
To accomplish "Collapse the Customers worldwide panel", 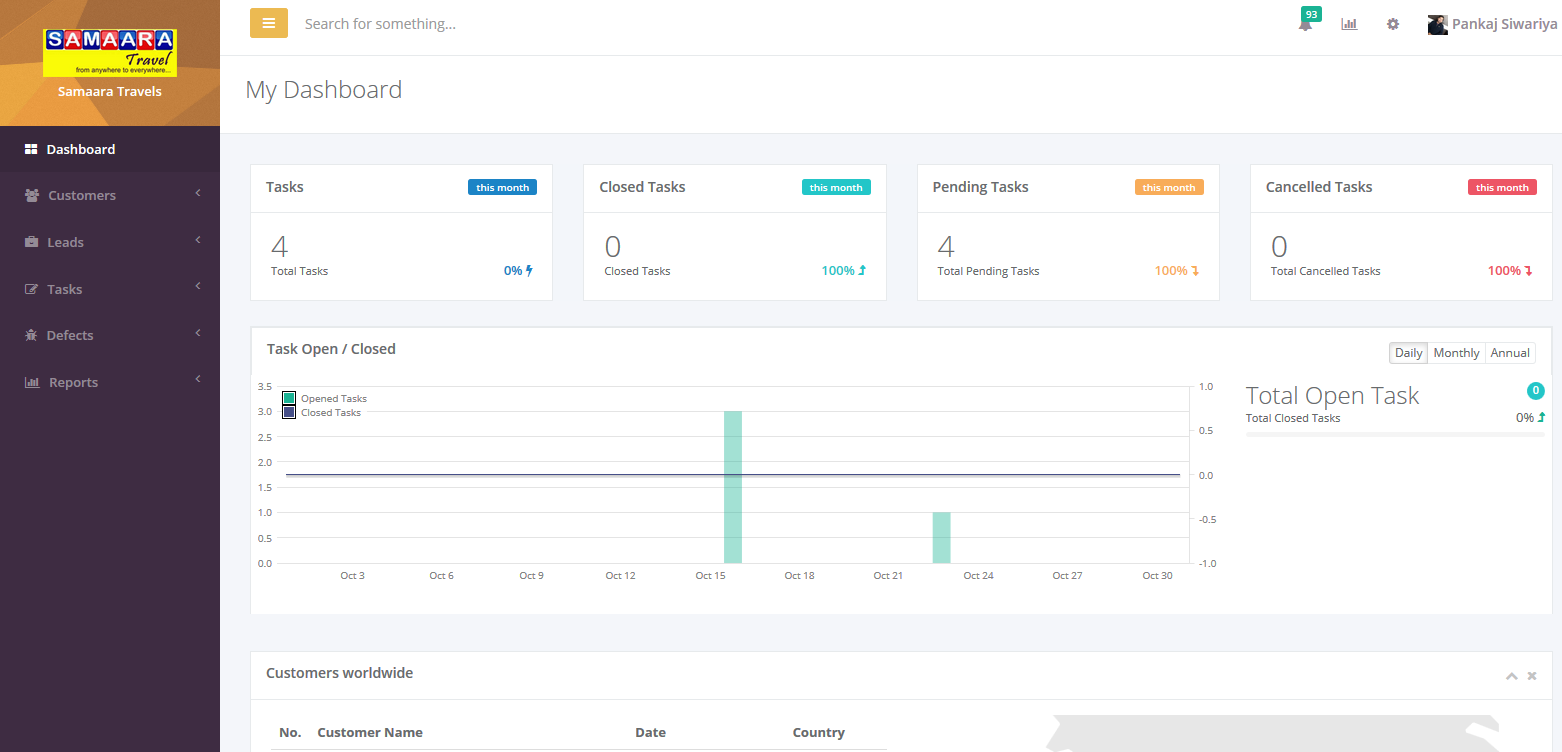I will (1511, 676).
